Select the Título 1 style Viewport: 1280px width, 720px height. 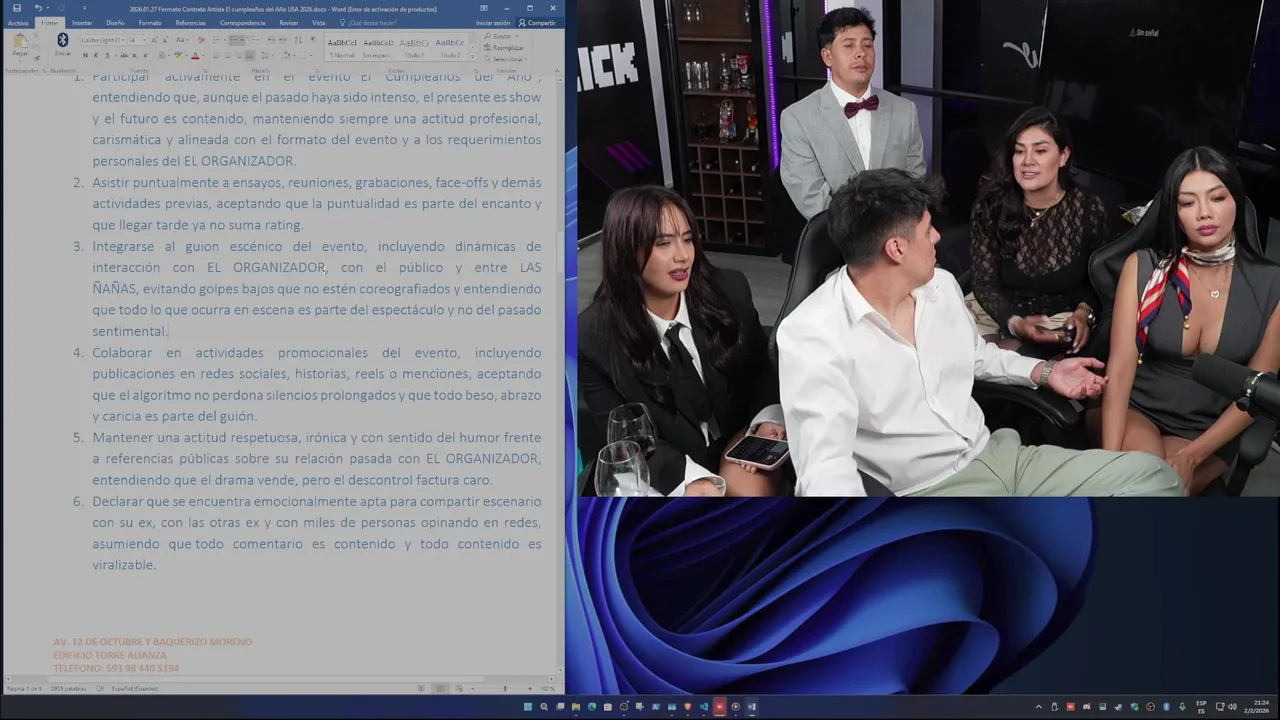click(414, 47)
